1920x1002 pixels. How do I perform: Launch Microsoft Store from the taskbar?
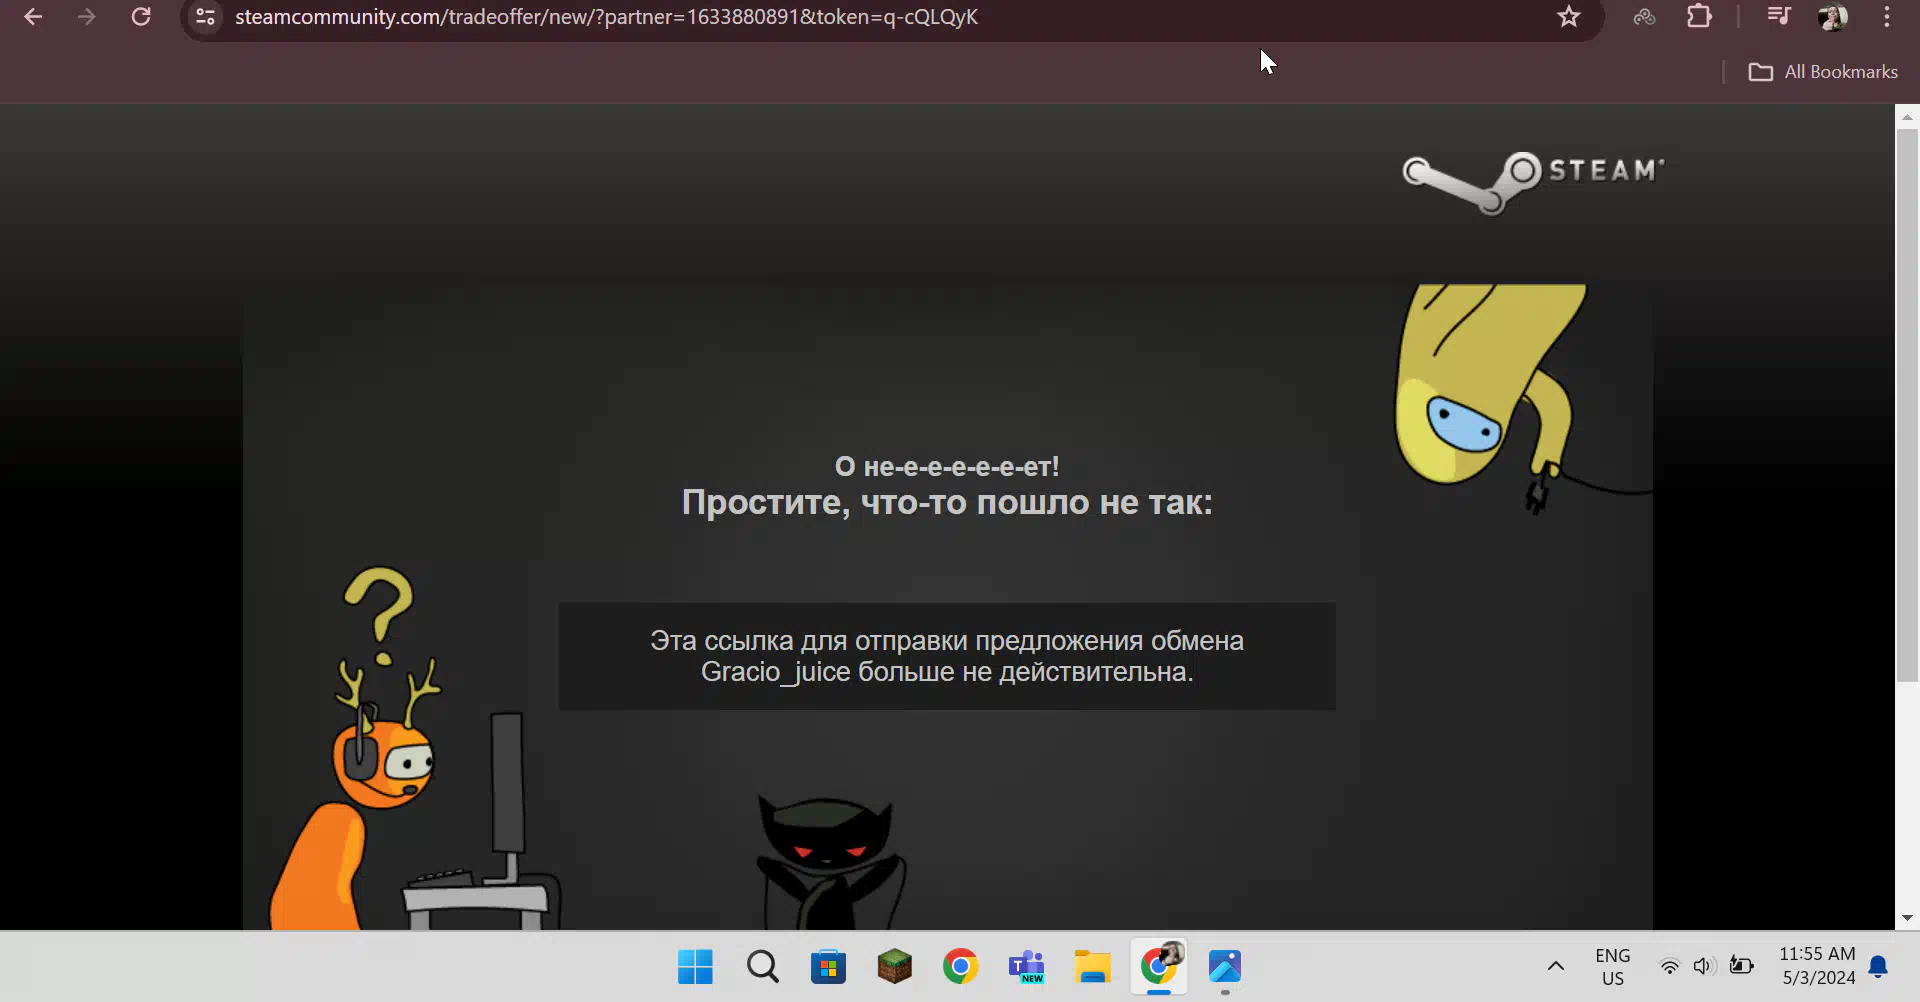pos(828,967)
